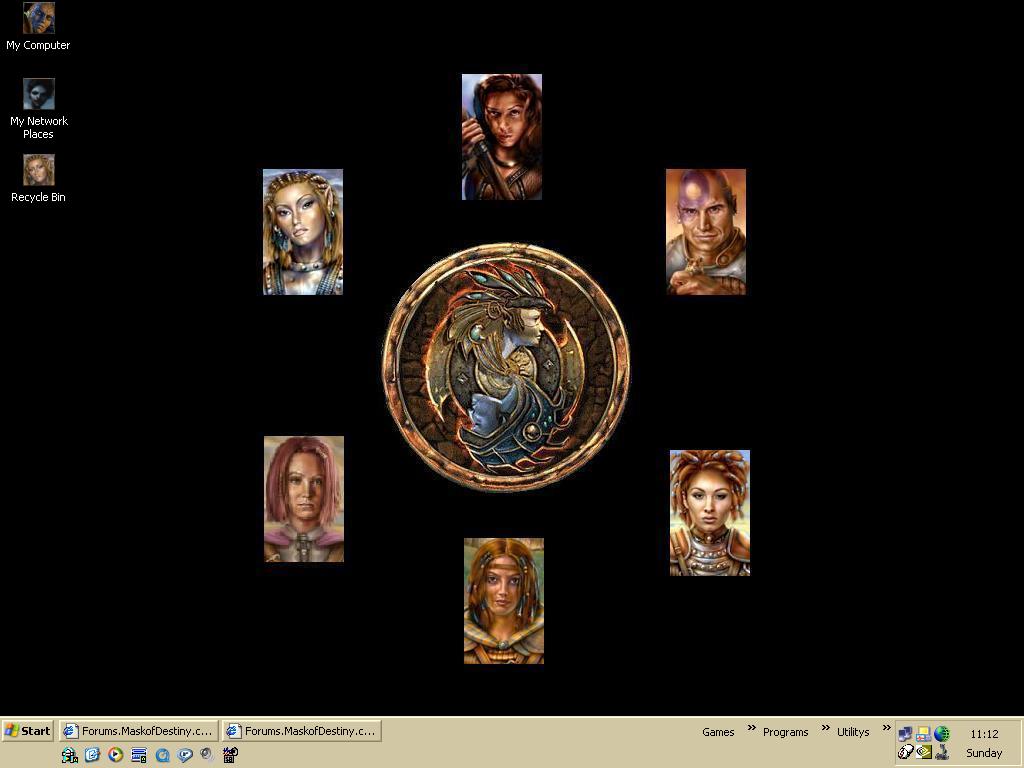Viewport: 1024px width, 768px height.
Task: Switch to first Forums.MaskofDestiny taskbar window
Action: click(138, 731)
